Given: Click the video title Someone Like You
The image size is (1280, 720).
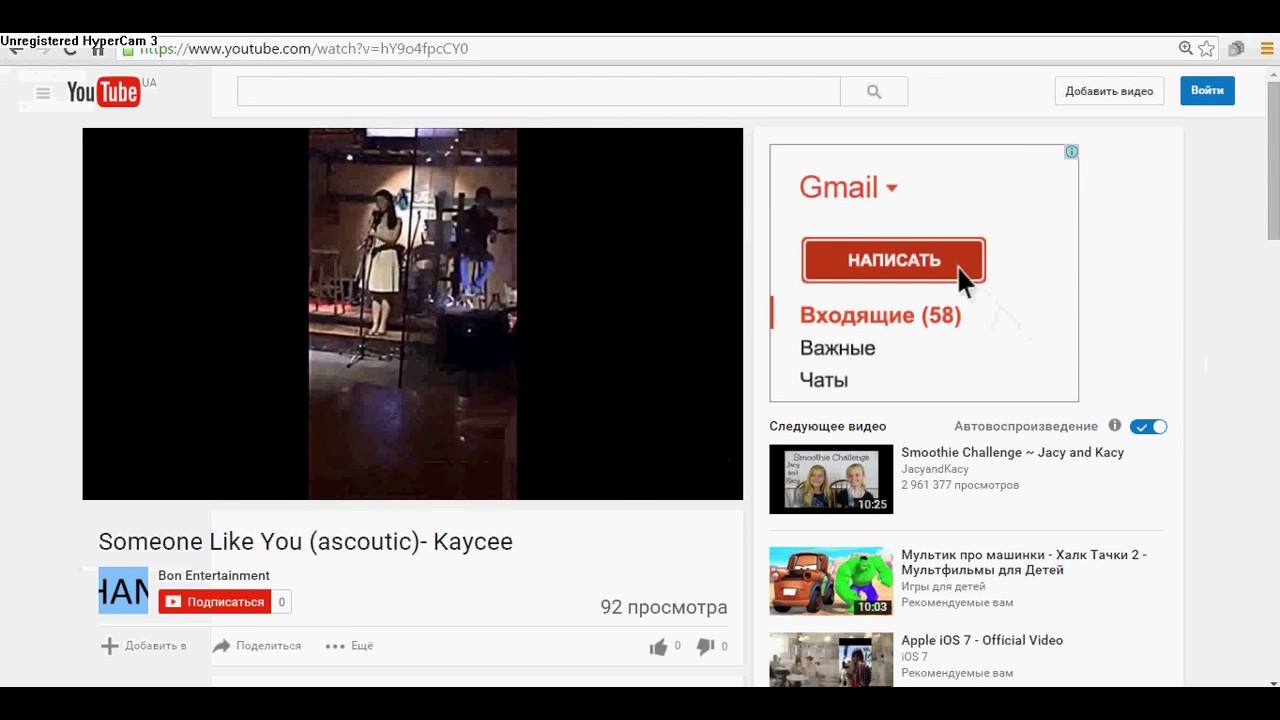Looking at the screenshot, I should [x=305, y=542].
